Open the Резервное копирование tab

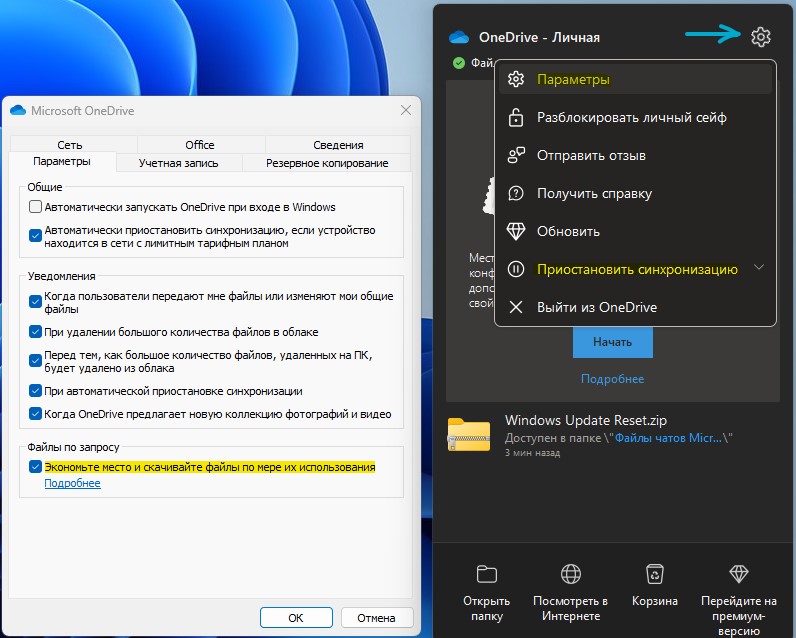tap(327, 163)
